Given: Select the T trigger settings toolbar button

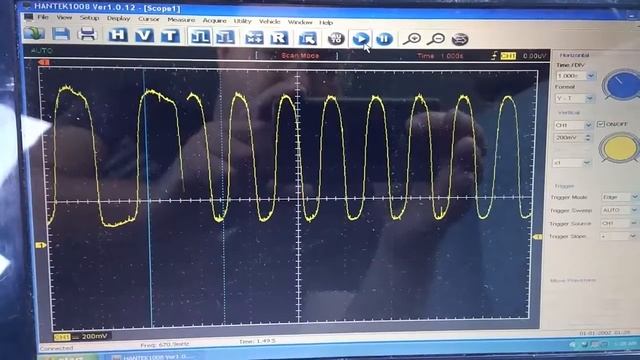Looking at the screenshot, I should pos(170,36).
